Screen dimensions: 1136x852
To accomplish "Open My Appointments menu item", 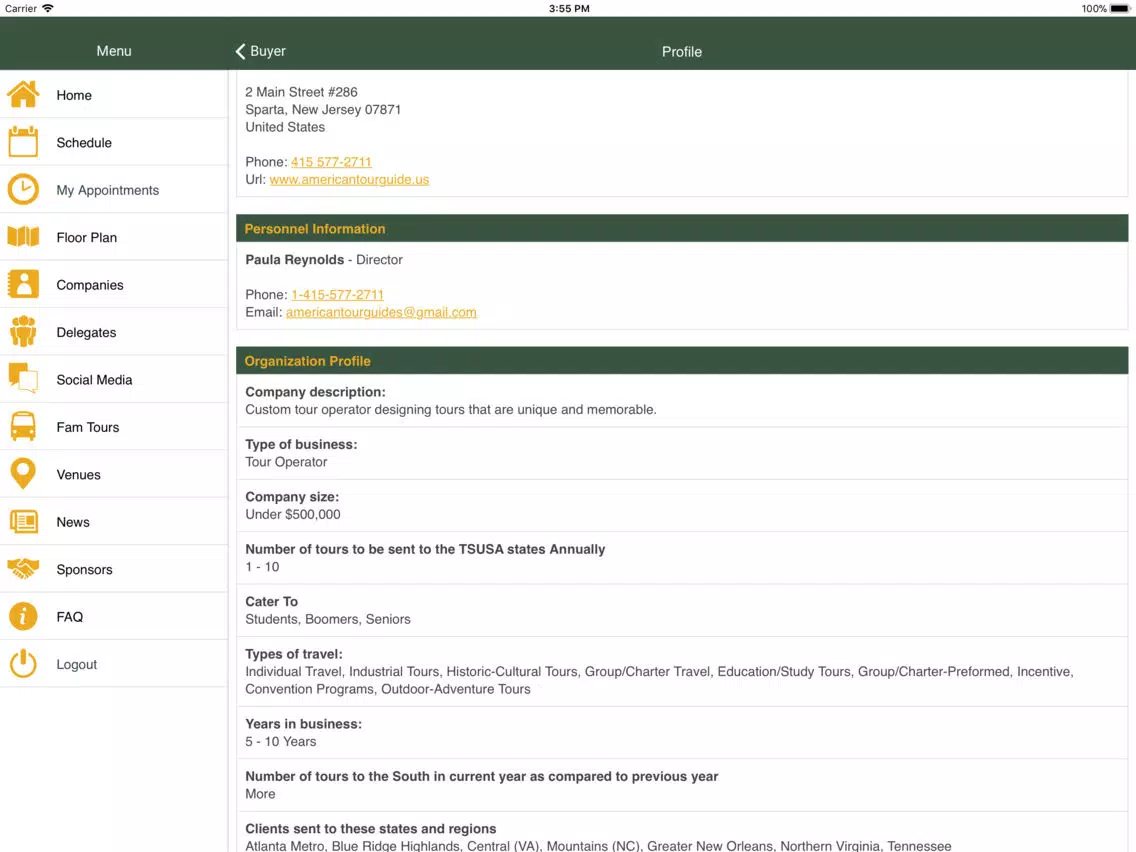I will pyautogui.click(x=114, y=190).
